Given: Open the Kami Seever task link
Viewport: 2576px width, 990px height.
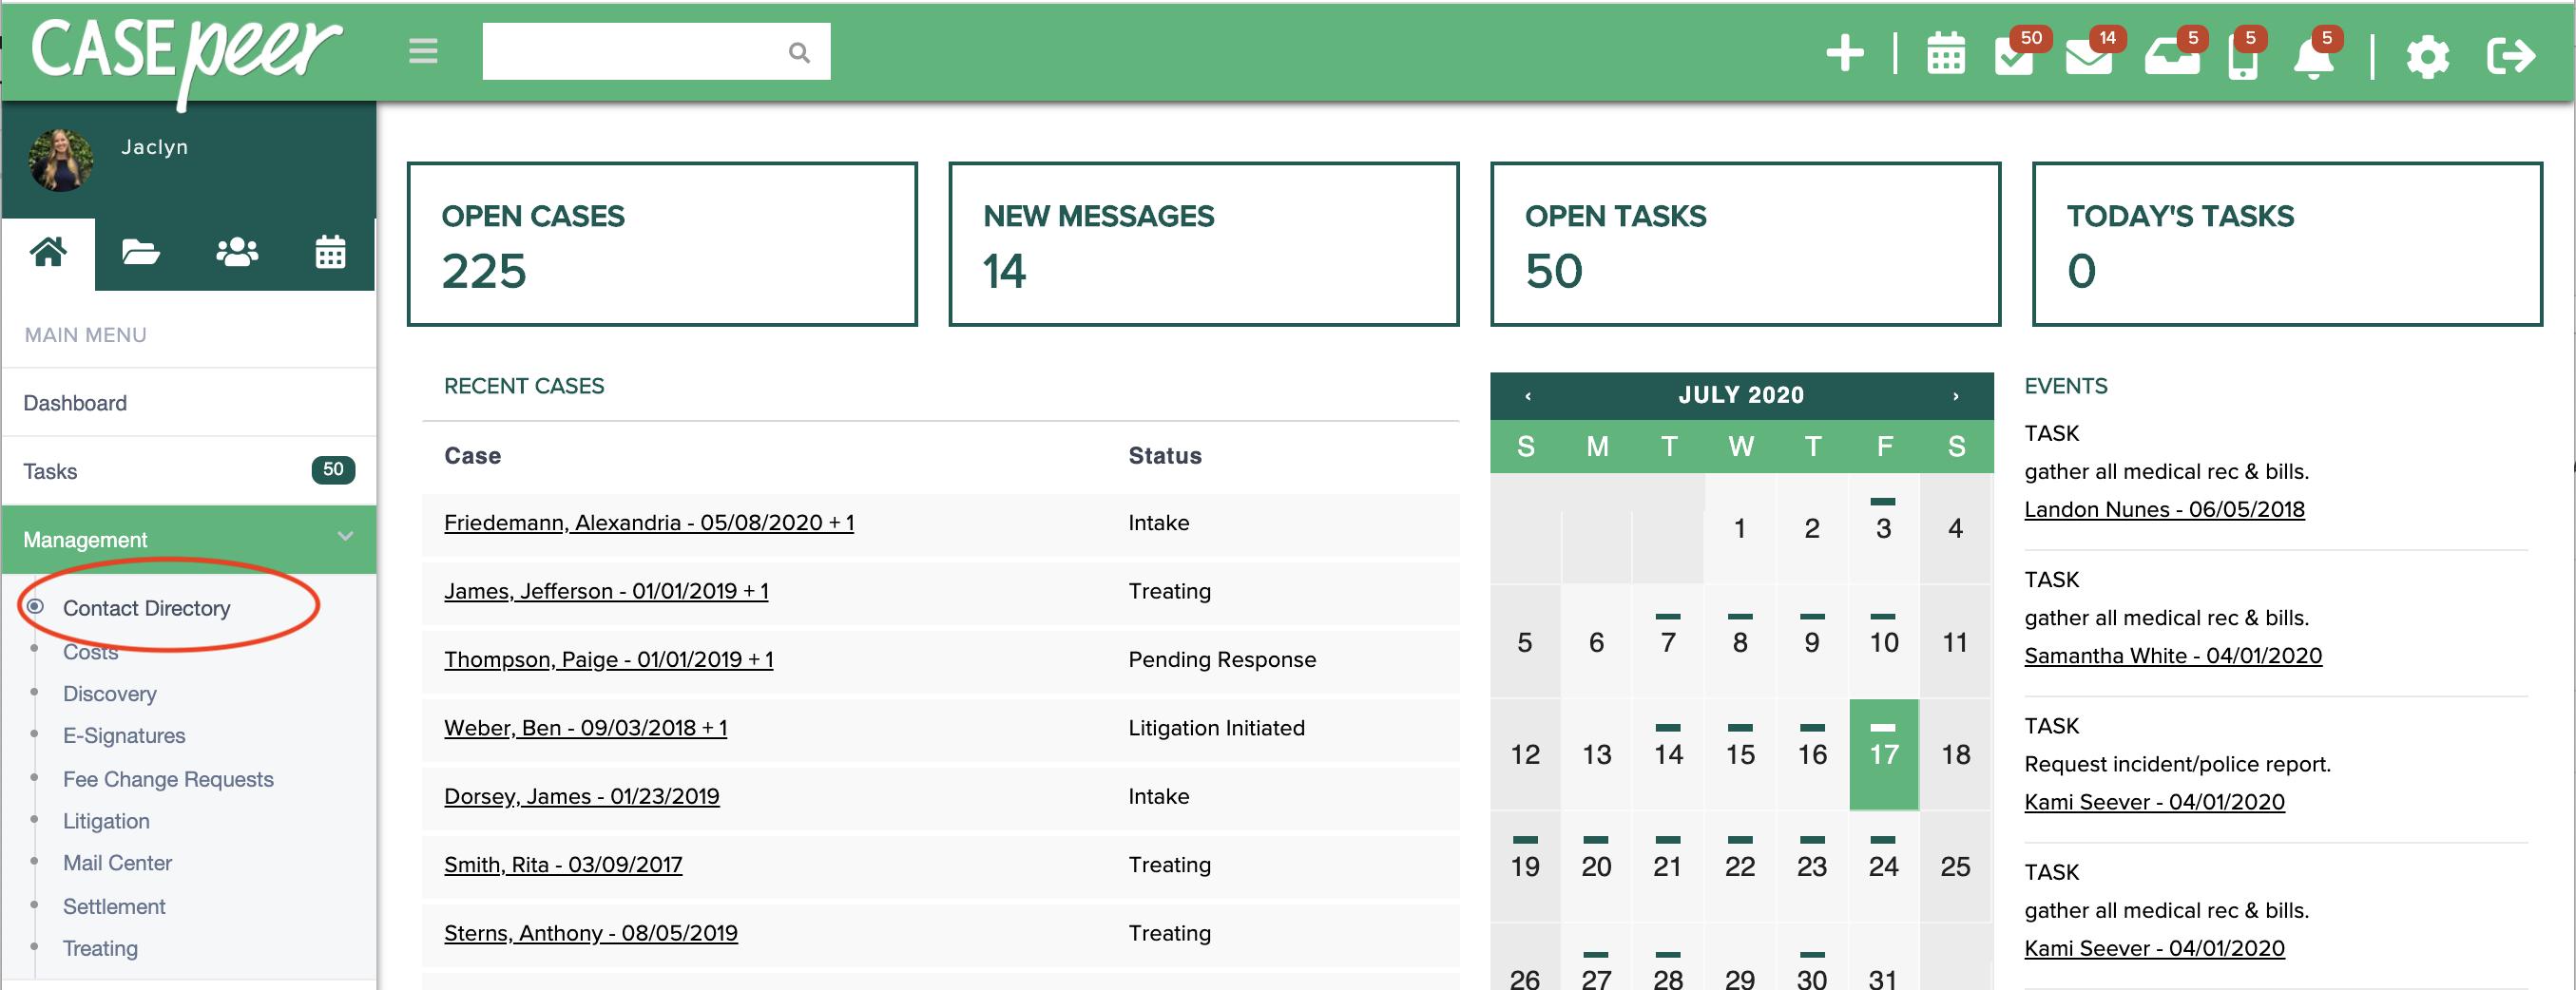Looking at the screenshot, I should coord(2152,801).
